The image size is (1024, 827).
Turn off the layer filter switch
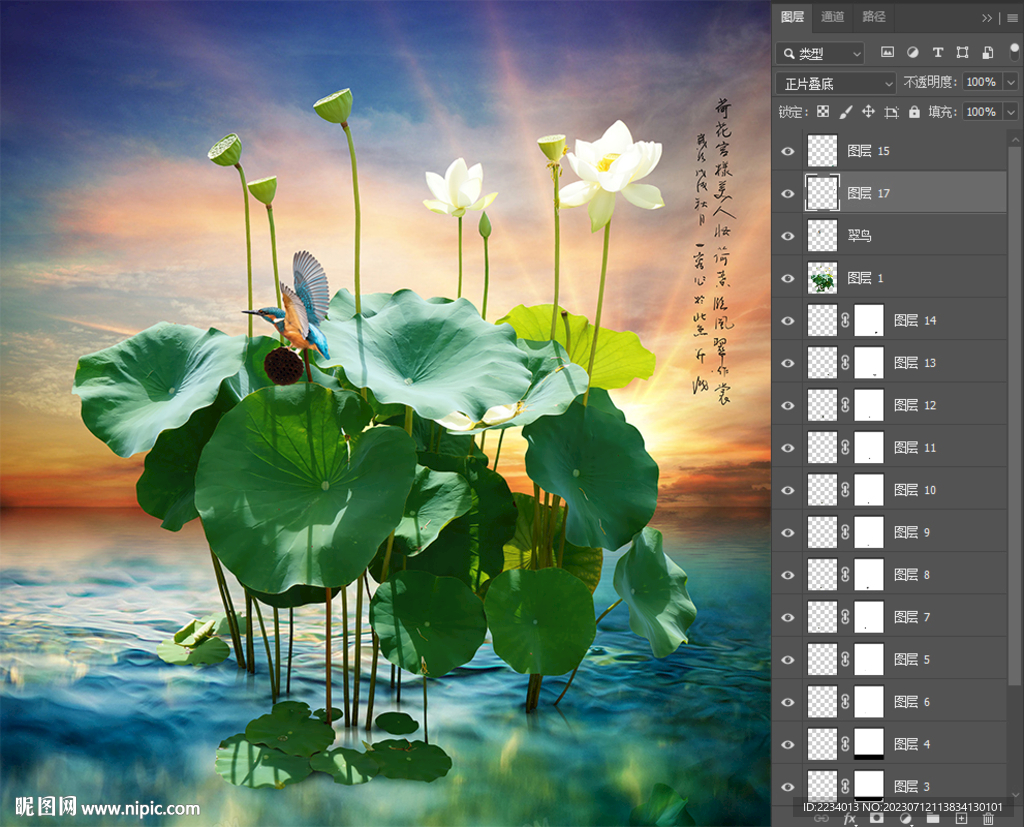tap(1014, 50)
